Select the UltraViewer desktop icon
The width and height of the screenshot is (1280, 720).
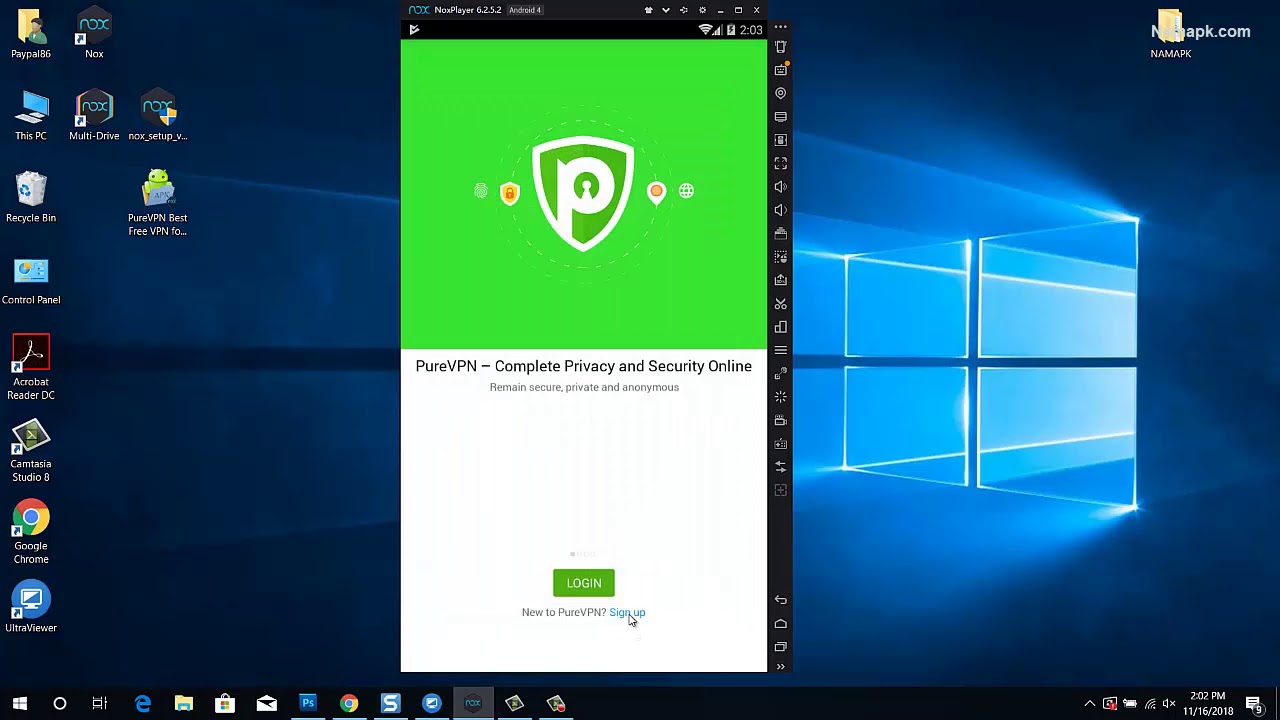click(x=31, y=608)
